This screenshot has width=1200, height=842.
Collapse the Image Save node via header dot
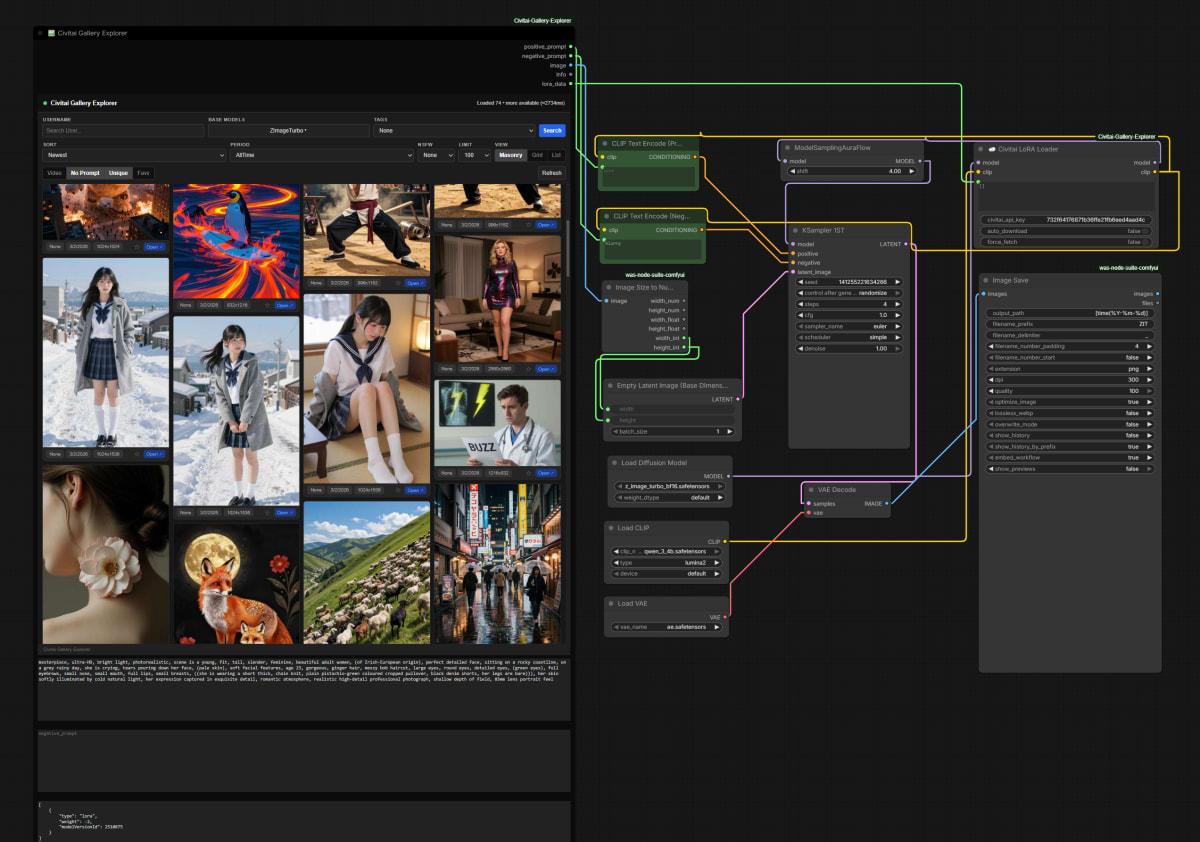(986, 280)
